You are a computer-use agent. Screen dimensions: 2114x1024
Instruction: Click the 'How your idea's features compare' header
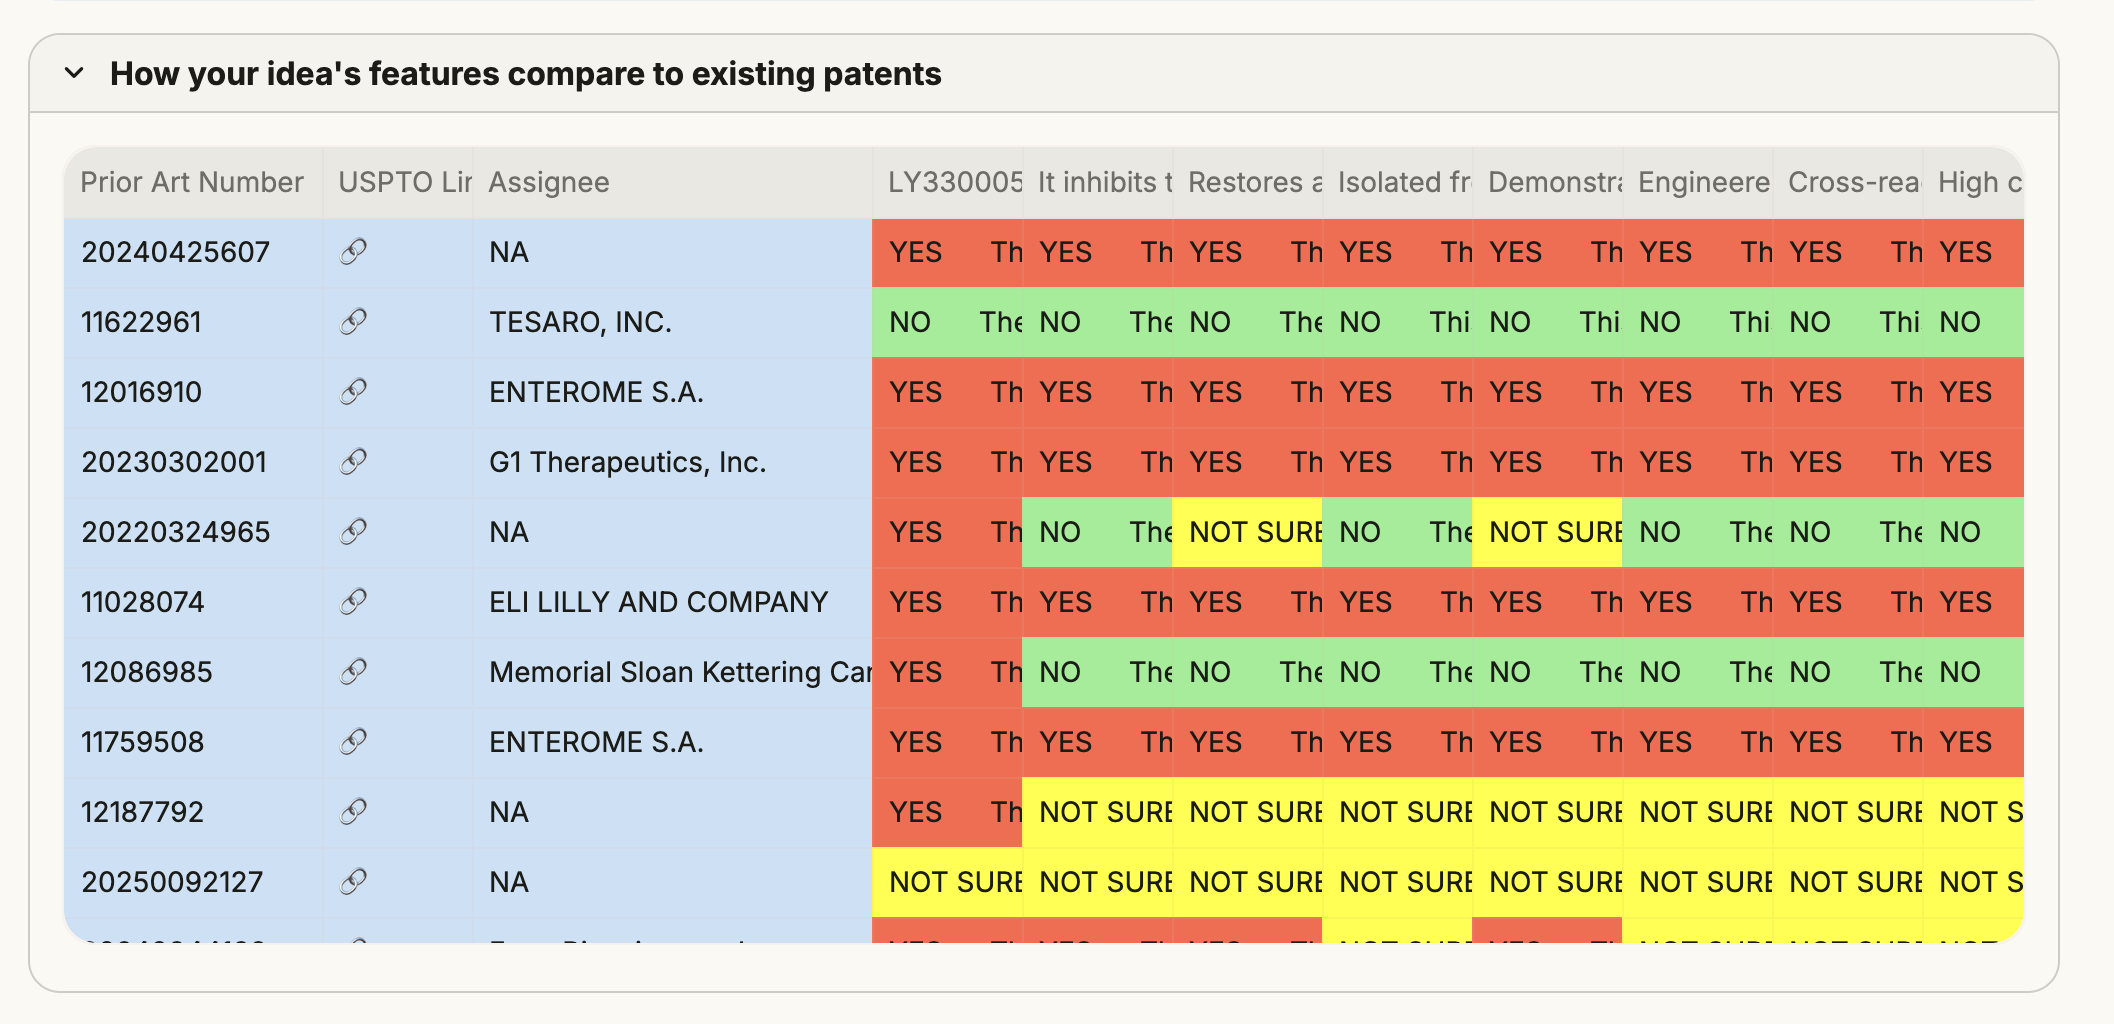[x=526, y=73]
